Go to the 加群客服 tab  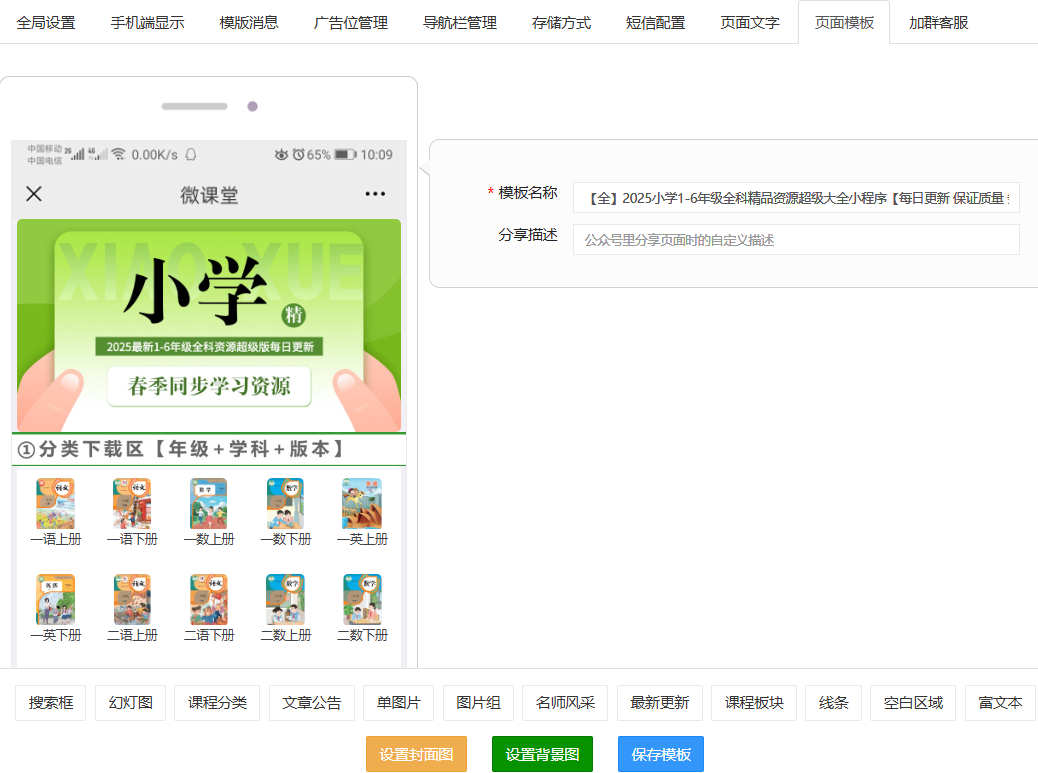click(938, 22)
